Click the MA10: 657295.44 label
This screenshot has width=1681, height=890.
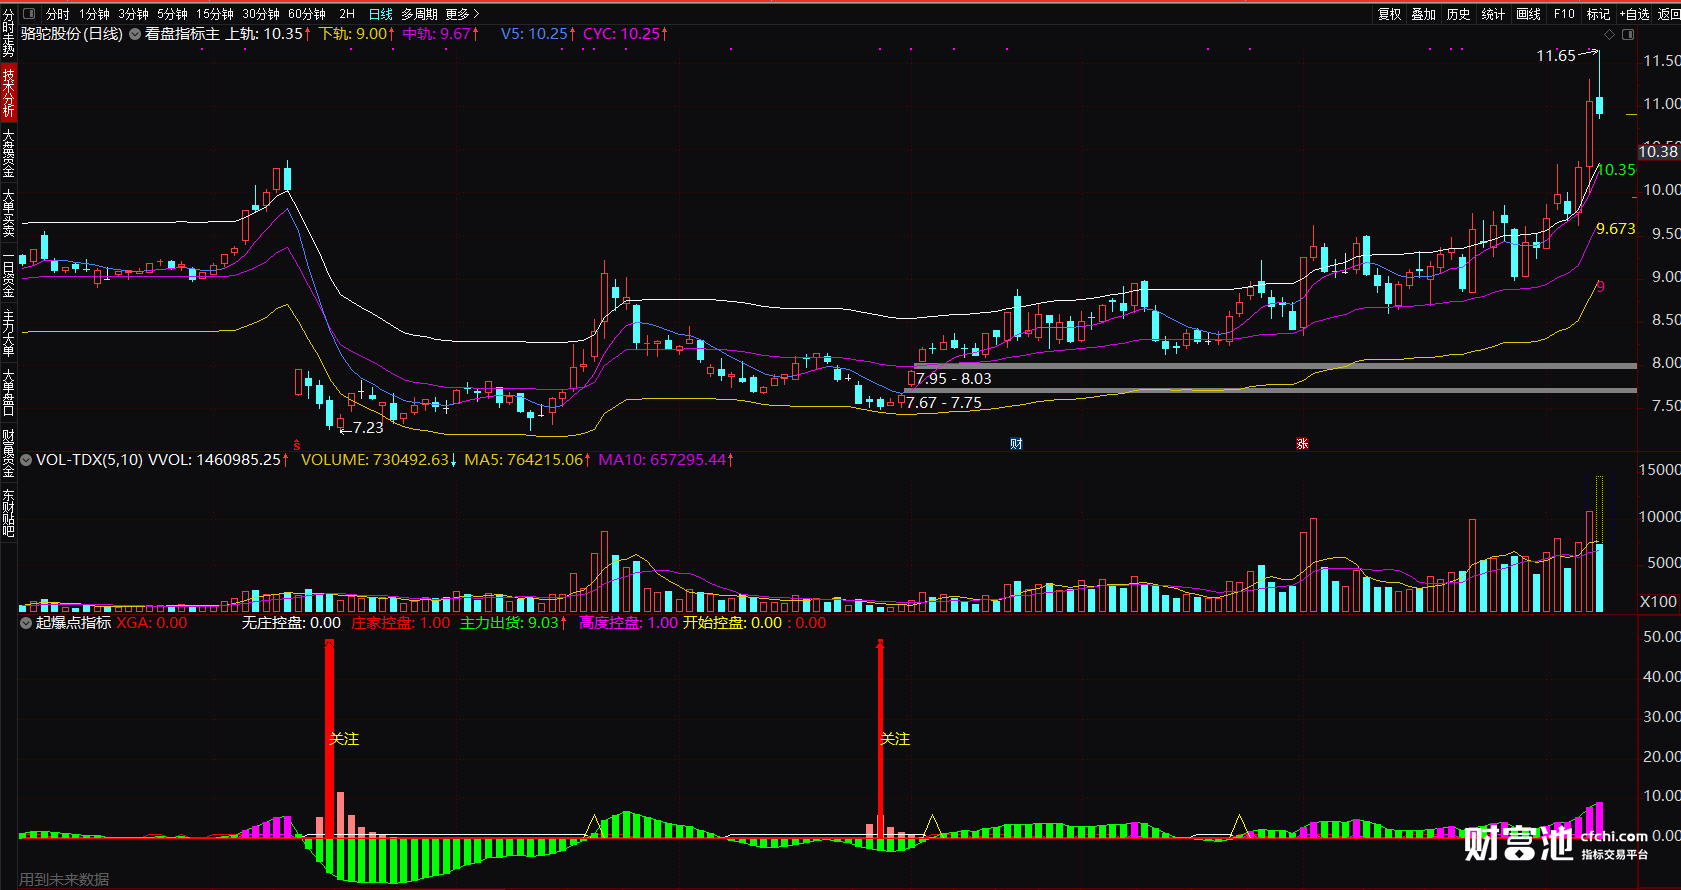click(x=666, y=460)
